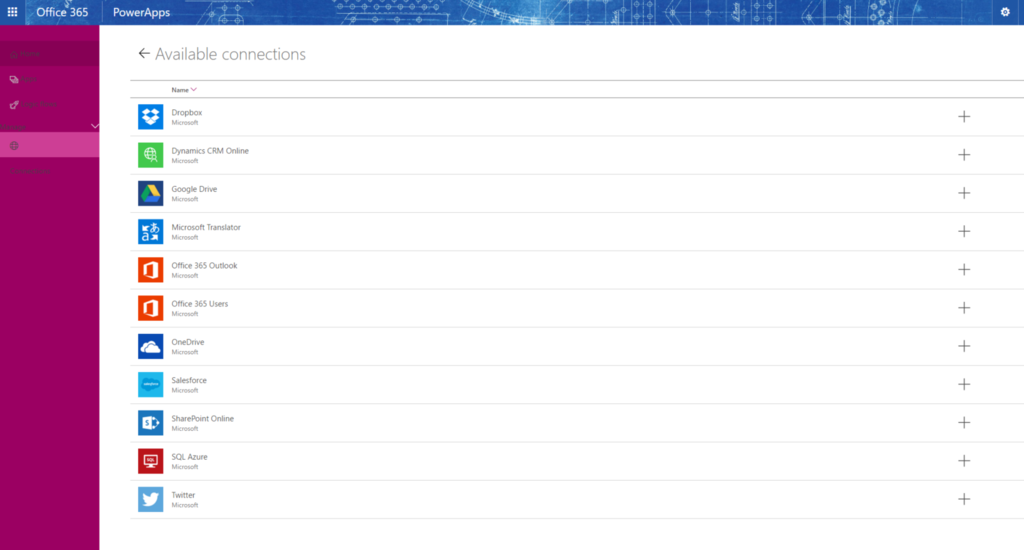This screenshot has width=1024, height=550.
Task: Add a Google Drive connection via plus
Action: click(x=964, y=193)
